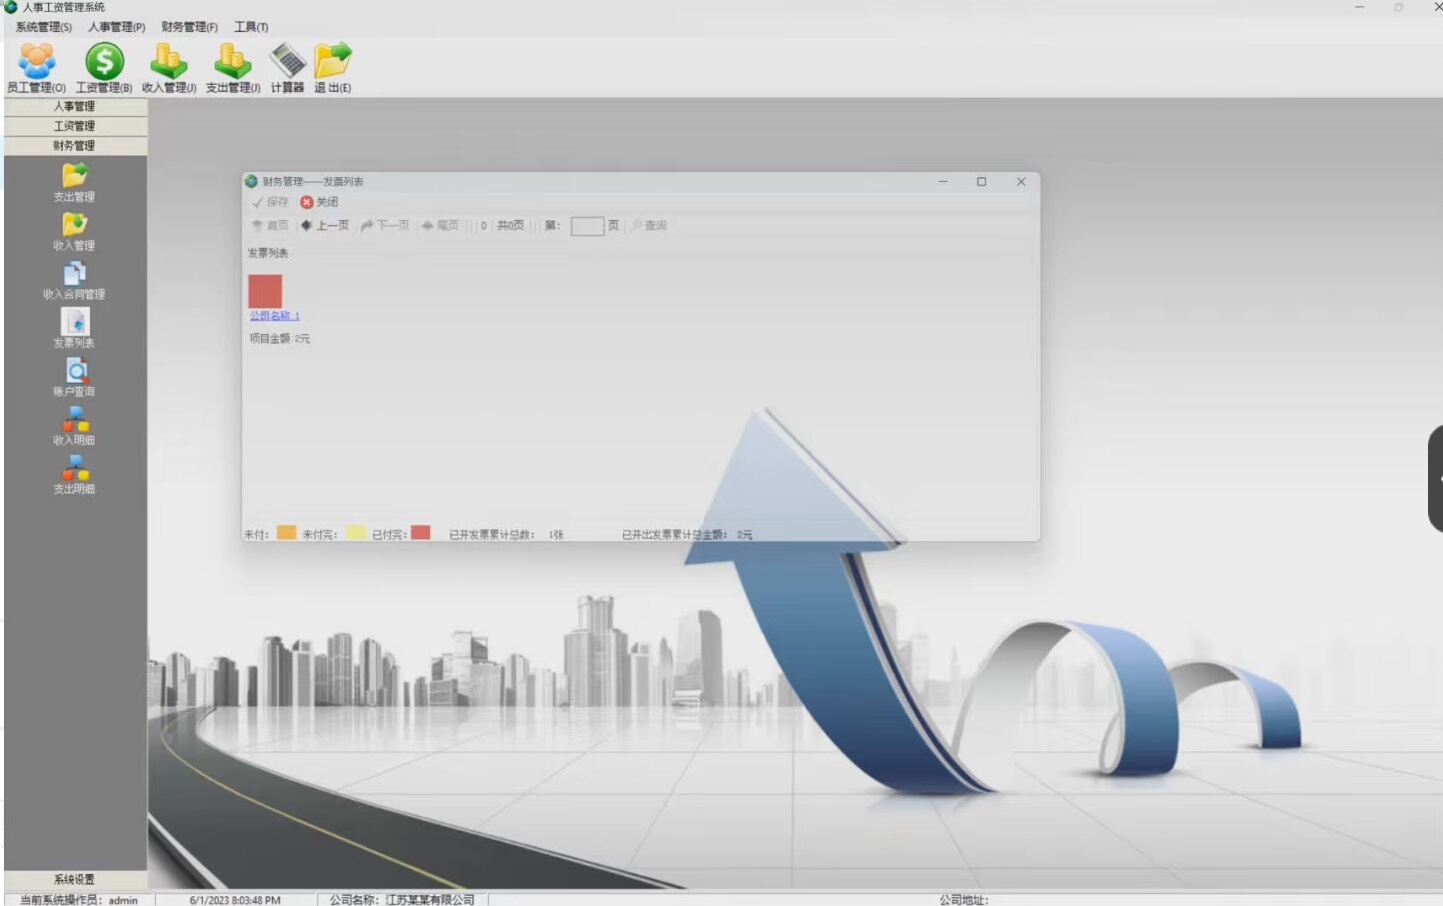Click the green dollar 工资管理(B) toolbar icon
This screenshot has height=906, width=1443.
click(104, 68)
